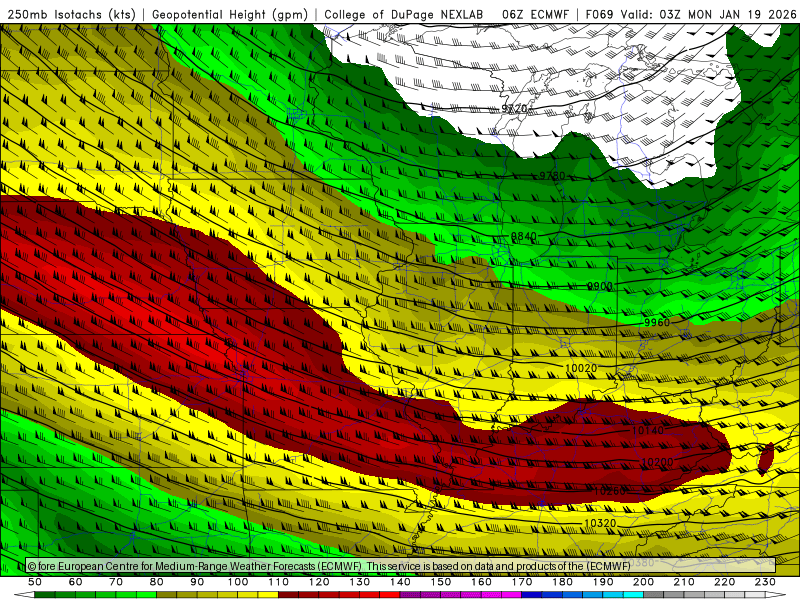The image size is (800, 600).
Task: Click the 10140 height contour label
Action: point(648,431)
